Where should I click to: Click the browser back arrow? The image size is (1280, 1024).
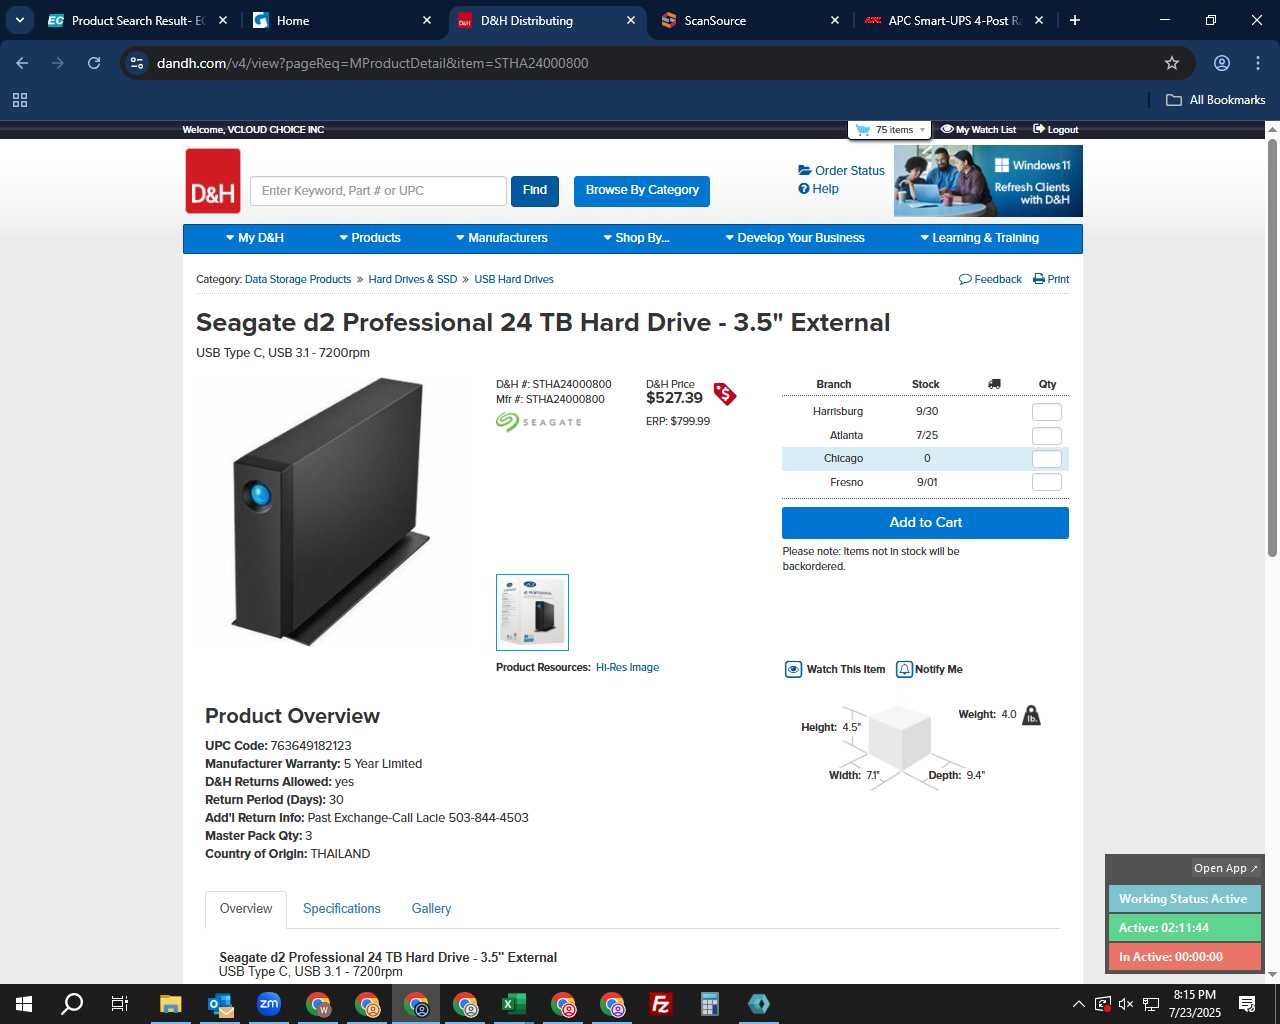pos(22,63)
